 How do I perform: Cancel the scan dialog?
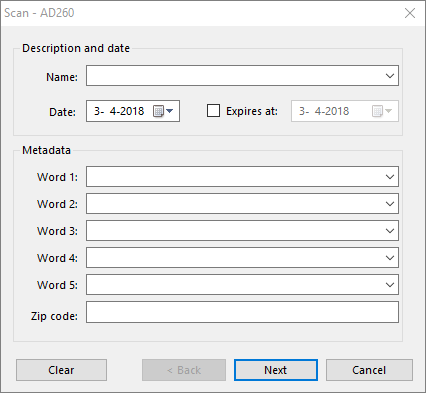[369, 370]
